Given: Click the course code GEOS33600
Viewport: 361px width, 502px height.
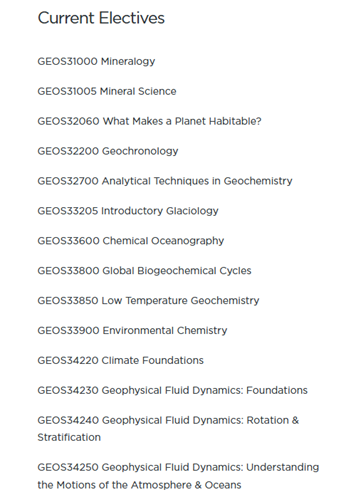Looking at the screenshot, I should pyautogui.click(x=68, y=241).
